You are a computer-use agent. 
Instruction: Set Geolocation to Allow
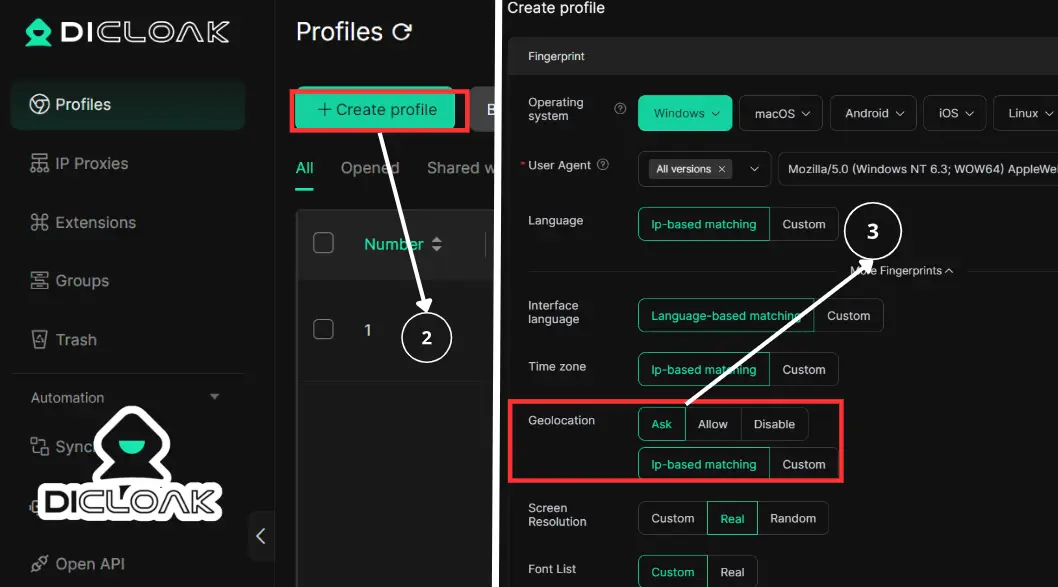click(x=712, y=424)
